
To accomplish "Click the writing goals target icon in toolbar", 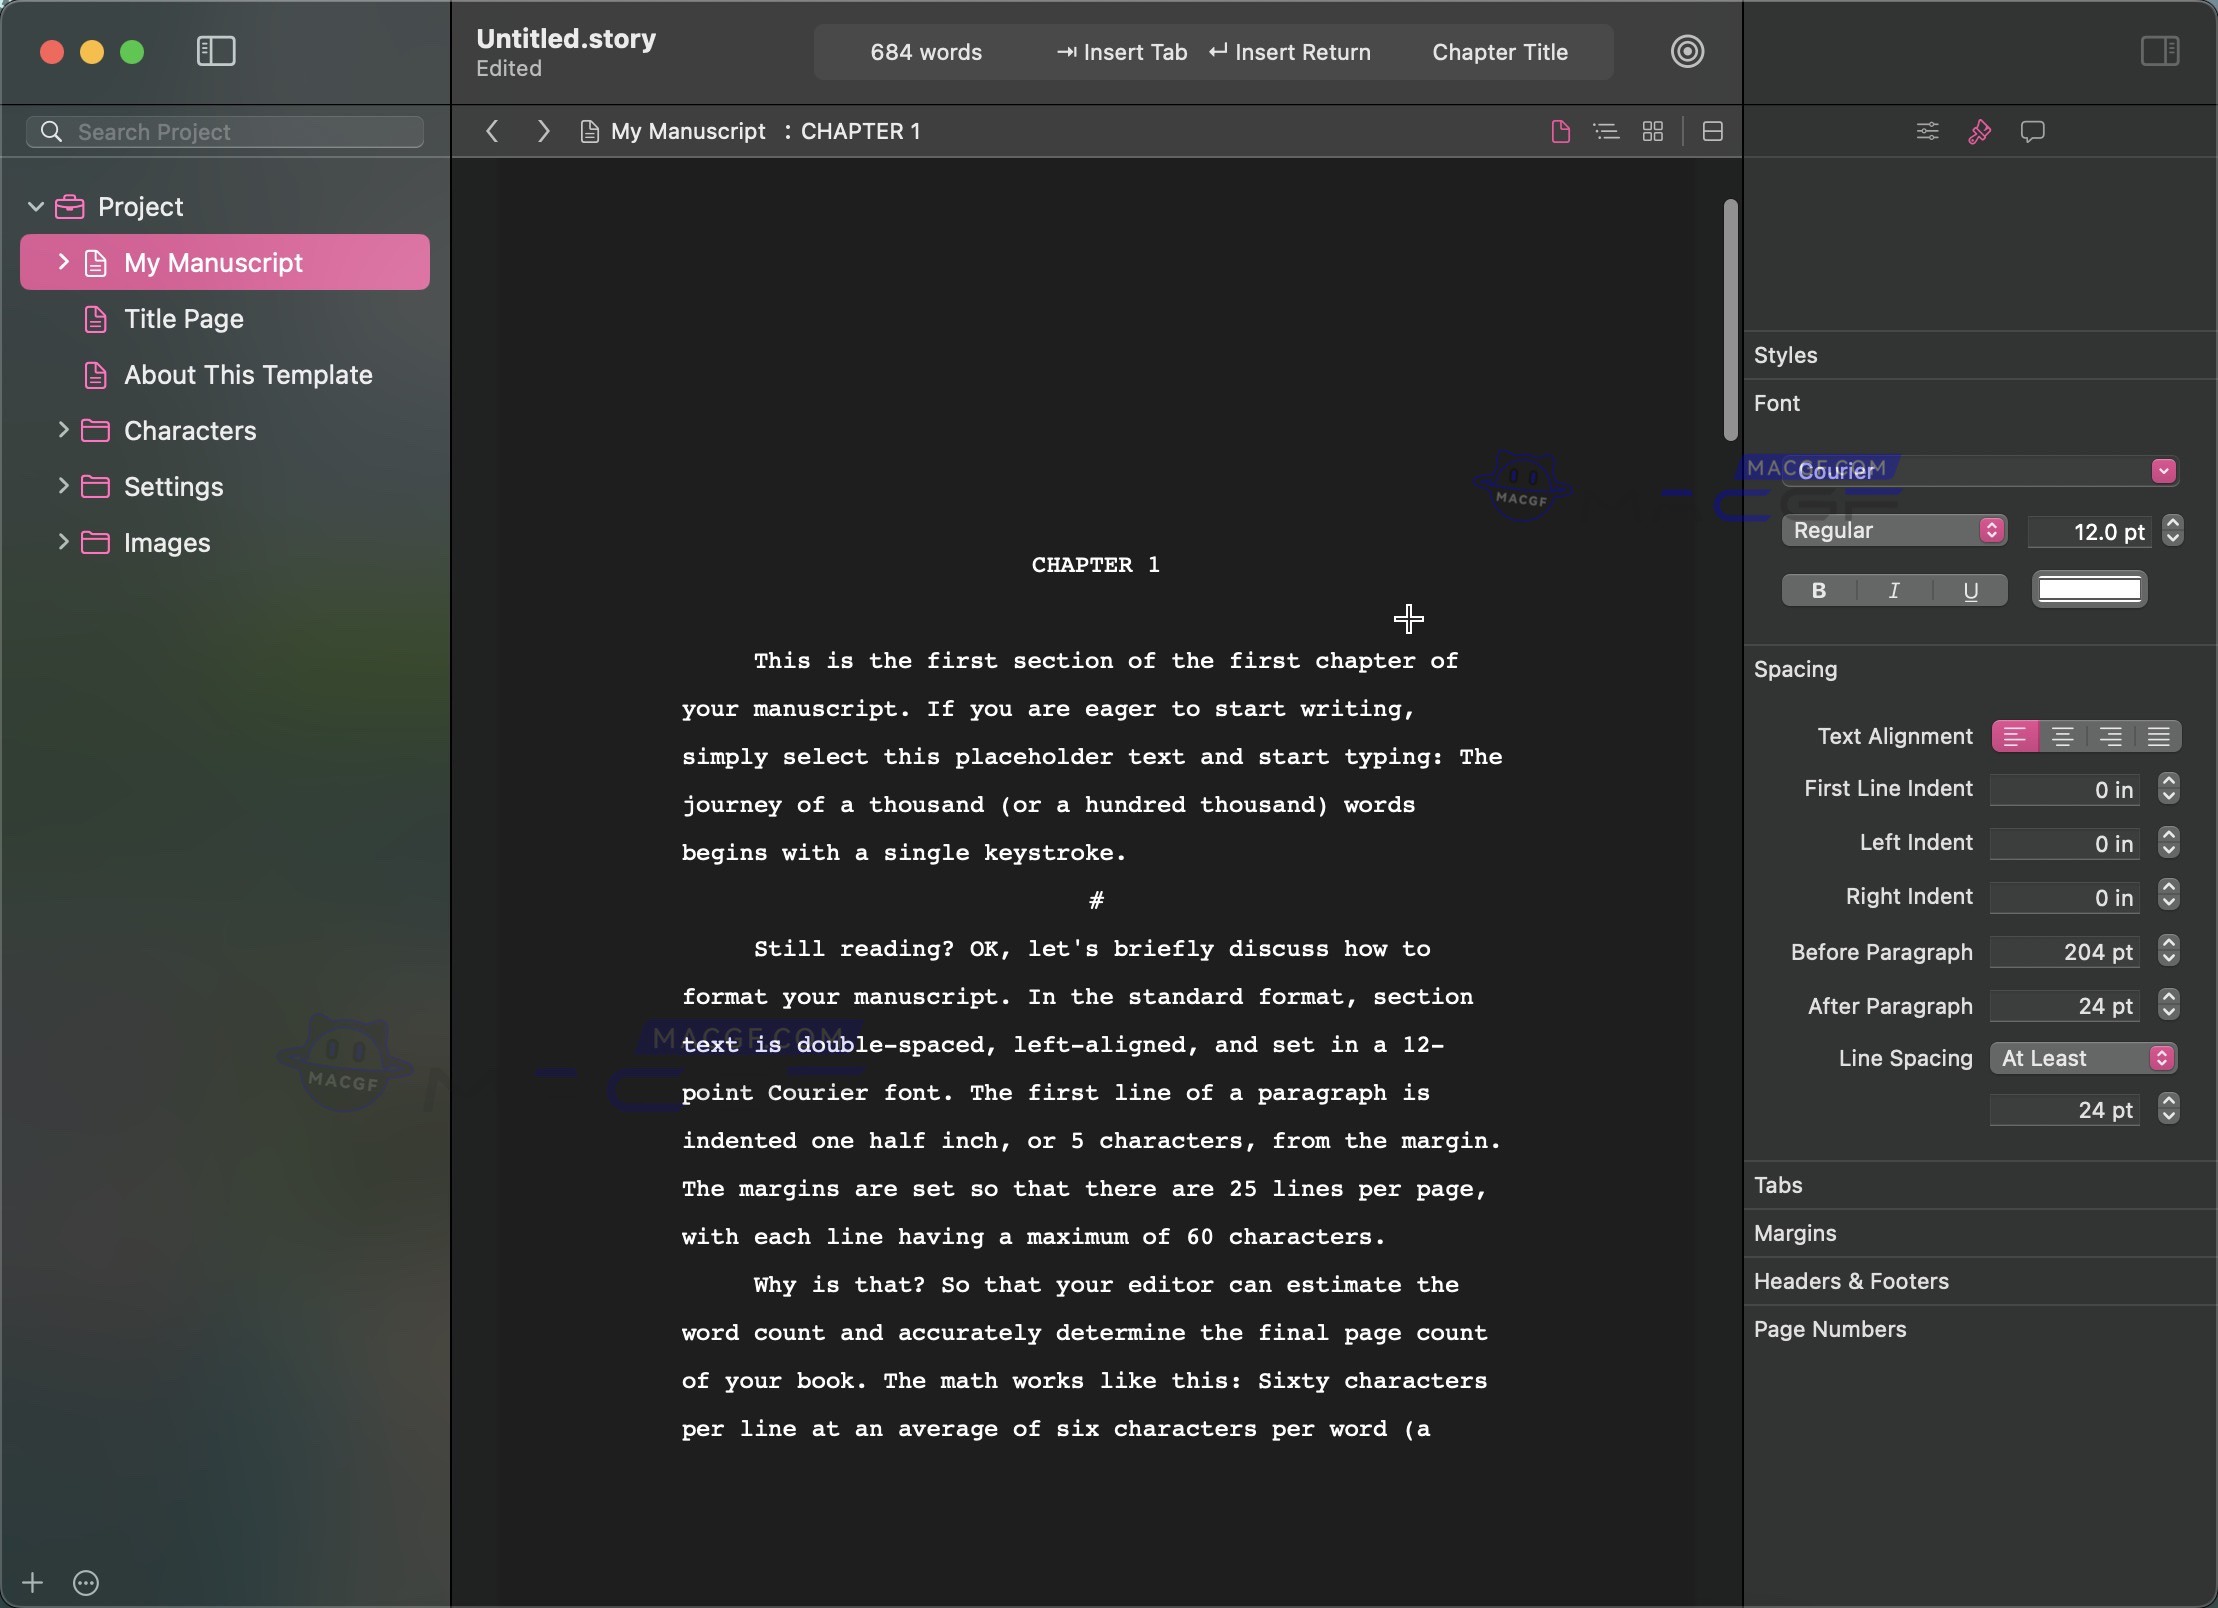I will 1686,51.
